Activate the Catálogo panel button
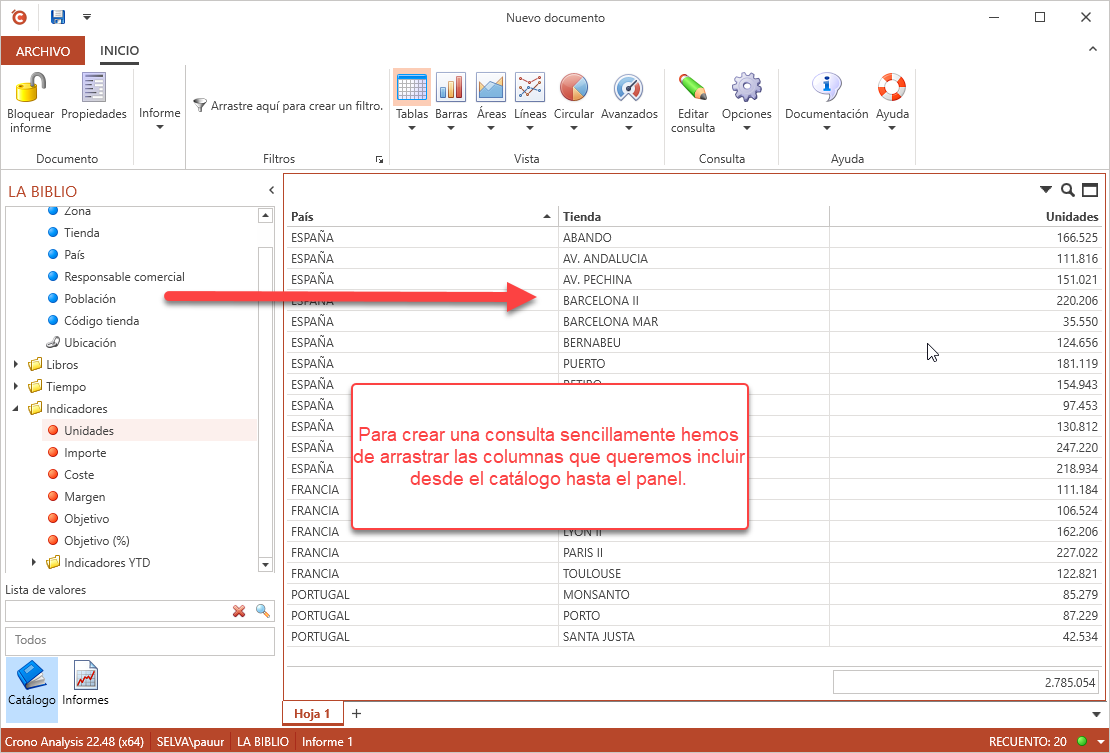 click(x=32, y=682)
